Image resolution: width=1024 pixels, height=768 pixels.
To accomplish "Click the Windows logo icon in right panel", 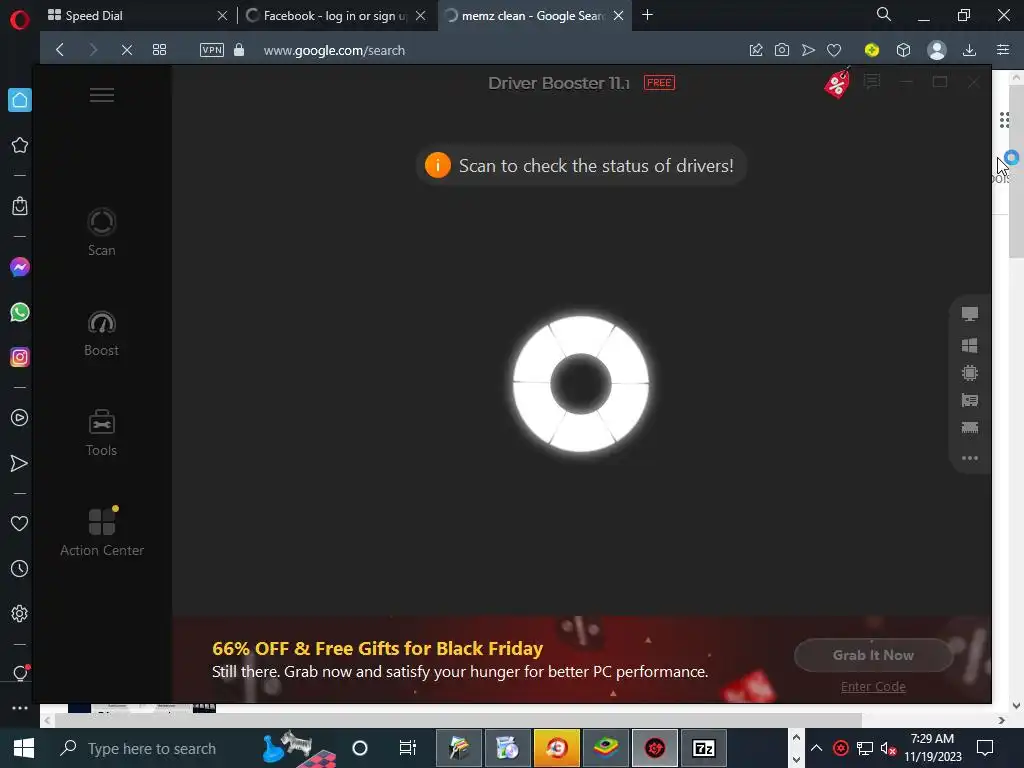I will point(970,345).
